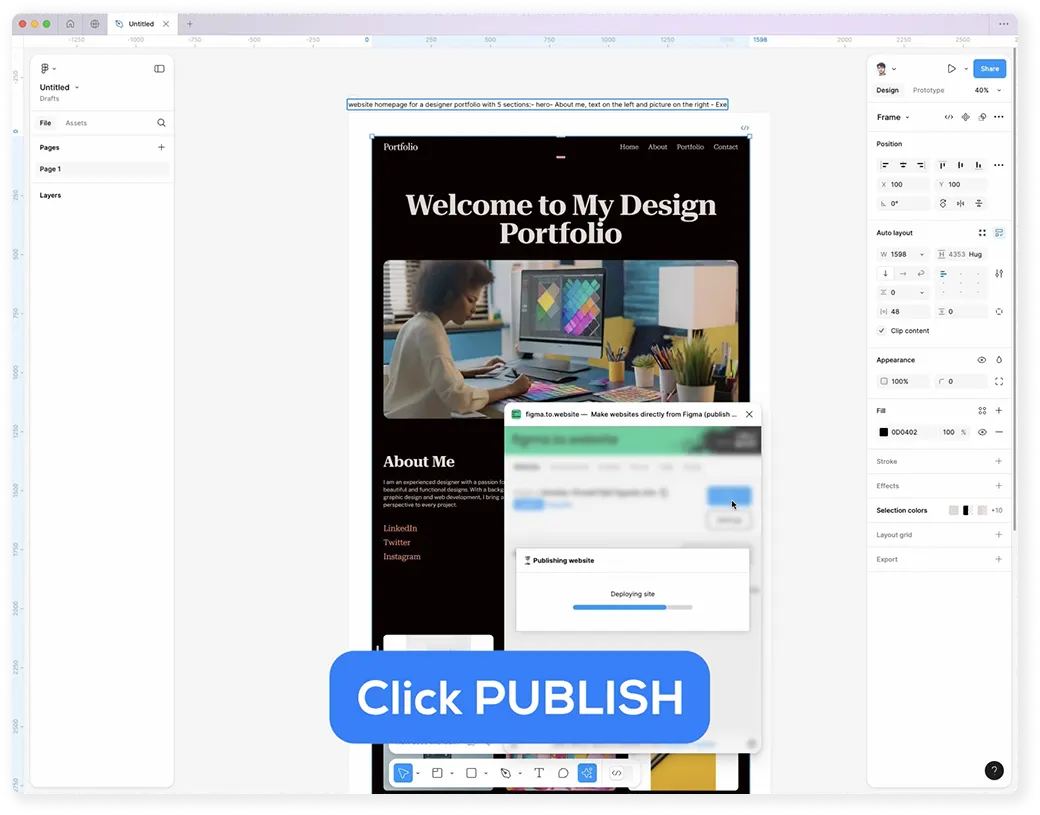The height and width of the screenshot is (815, 1040).
Task: Toggle Appearance layer visibility eye icon
Action: coord(982,360)
